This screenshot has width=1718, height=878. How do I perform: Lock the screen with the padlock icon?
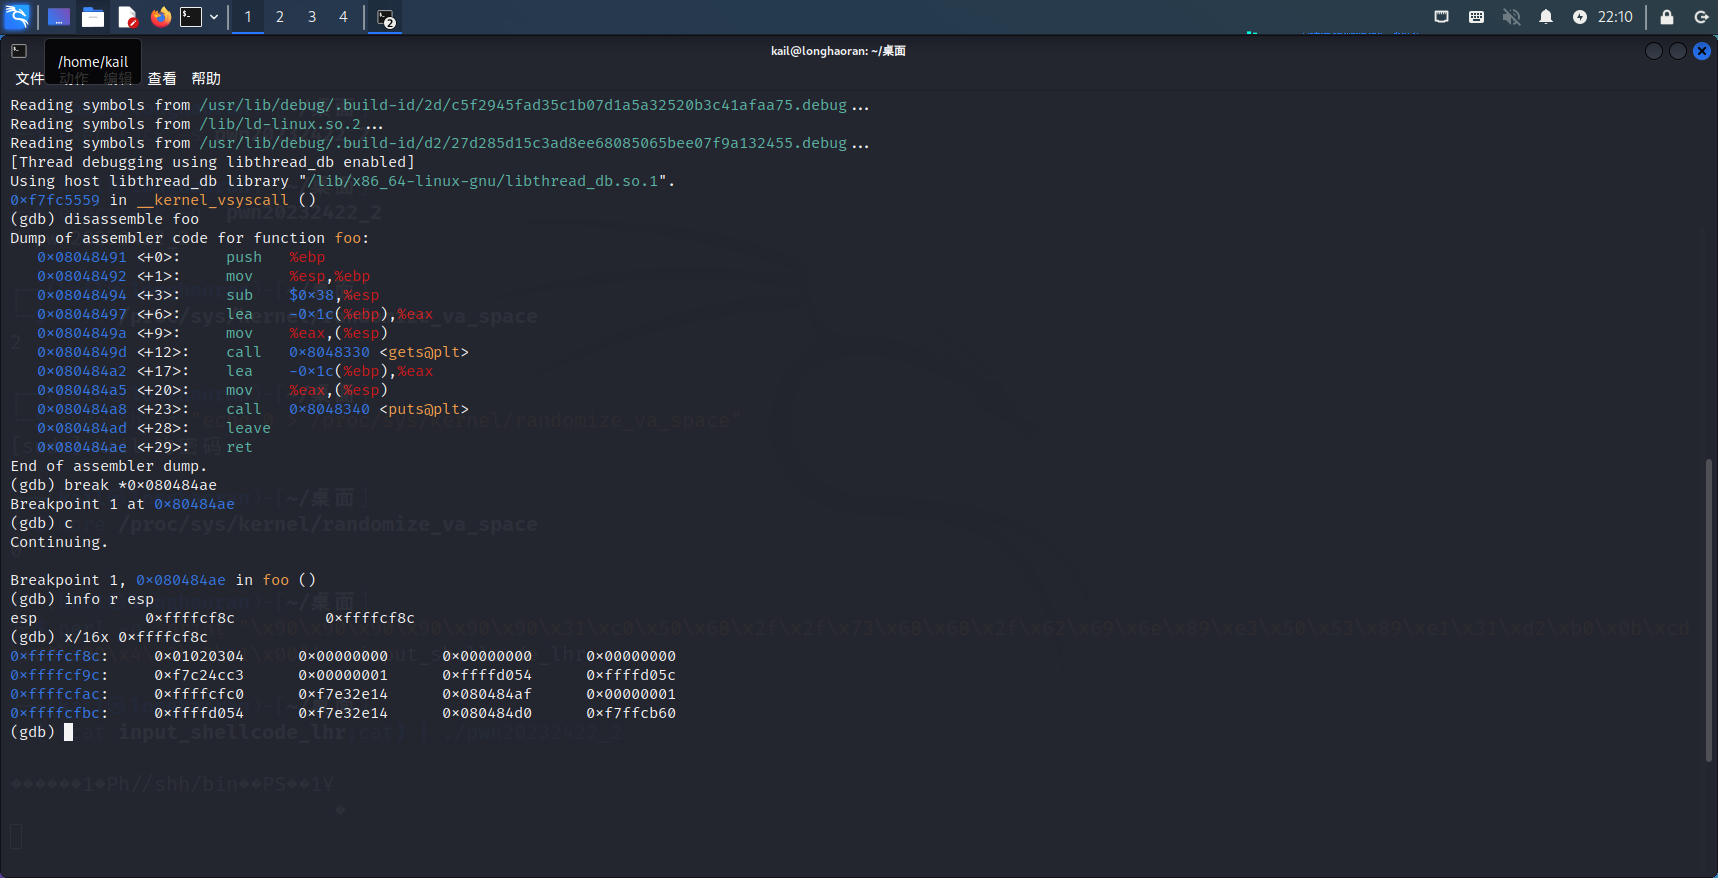(1667, 17)
